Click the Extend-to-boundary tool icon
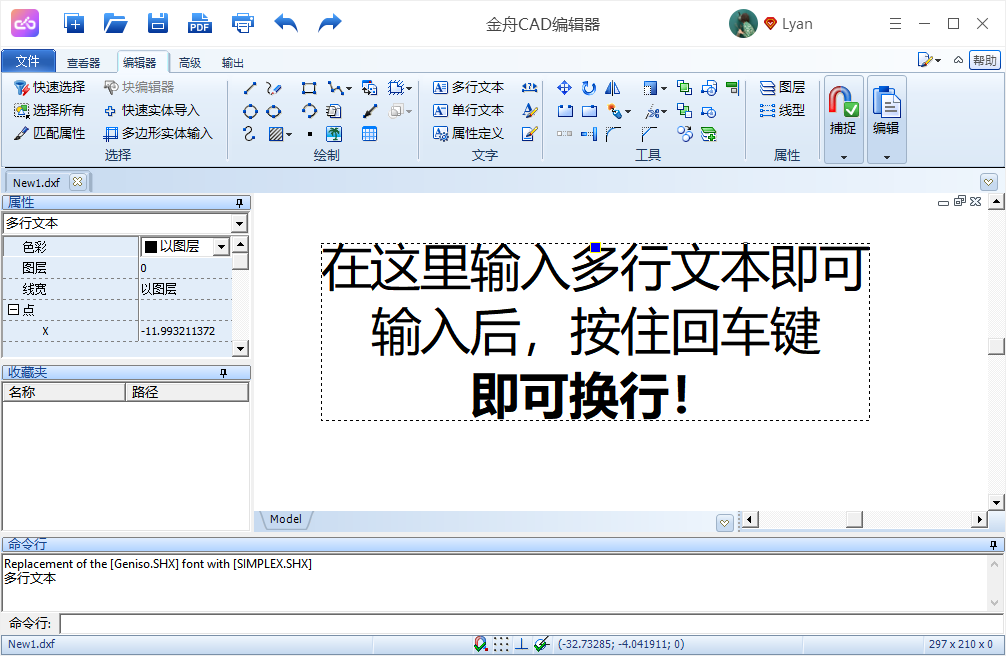The height and width of the screenshot is (656, 1006). point(588,134)
